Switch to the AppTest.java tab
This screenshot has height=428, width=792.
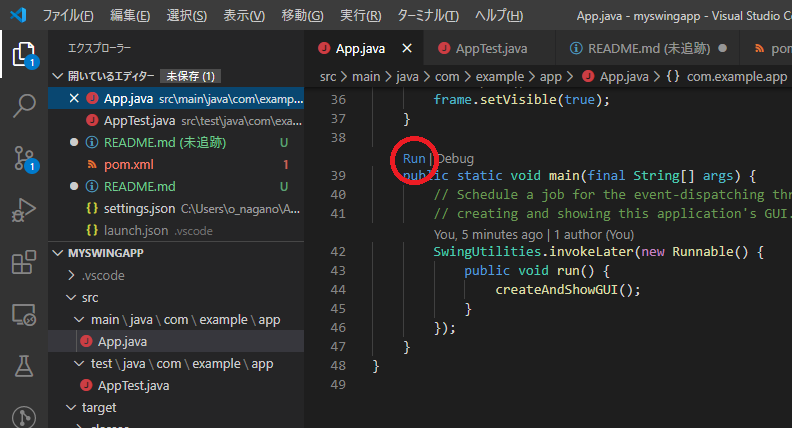(490, 49)
